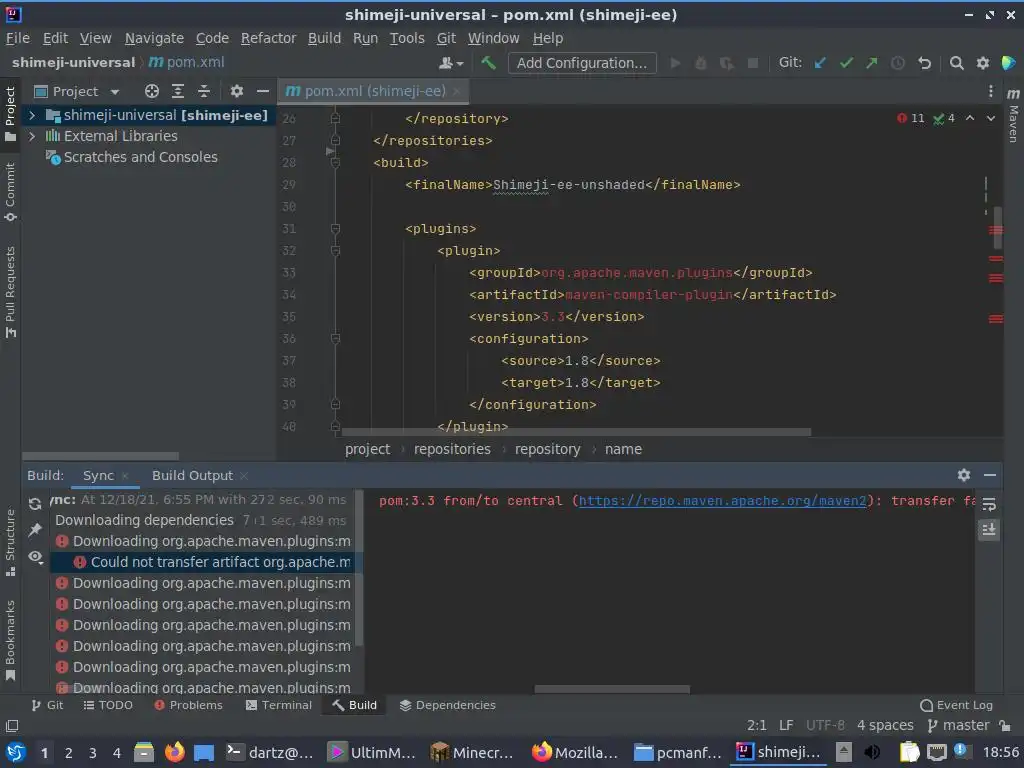The width and height of the screenshot is (1024, 768).
Task: Expand External Libraries node
Action: (31, 136)
